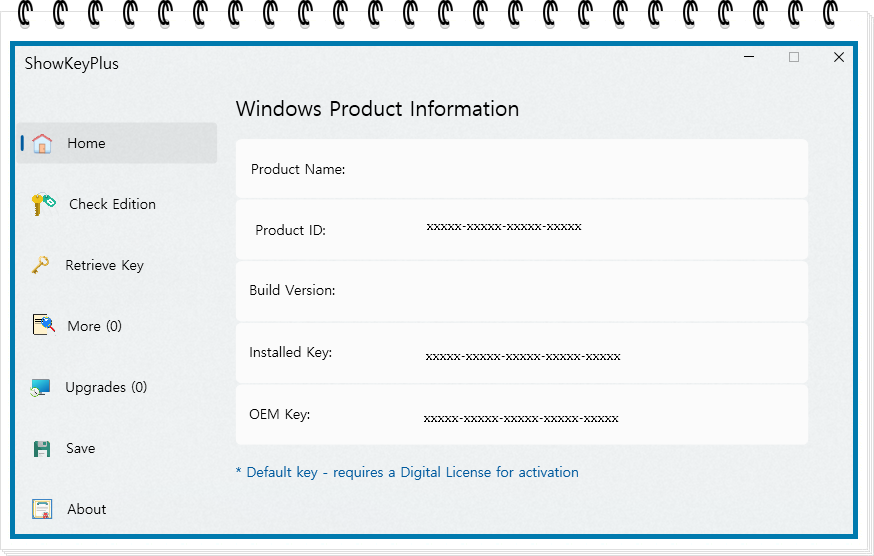Select the OEM Key value
Viewport: 874px width, 556px height.
pyautogui.click(x=521, y=418)
